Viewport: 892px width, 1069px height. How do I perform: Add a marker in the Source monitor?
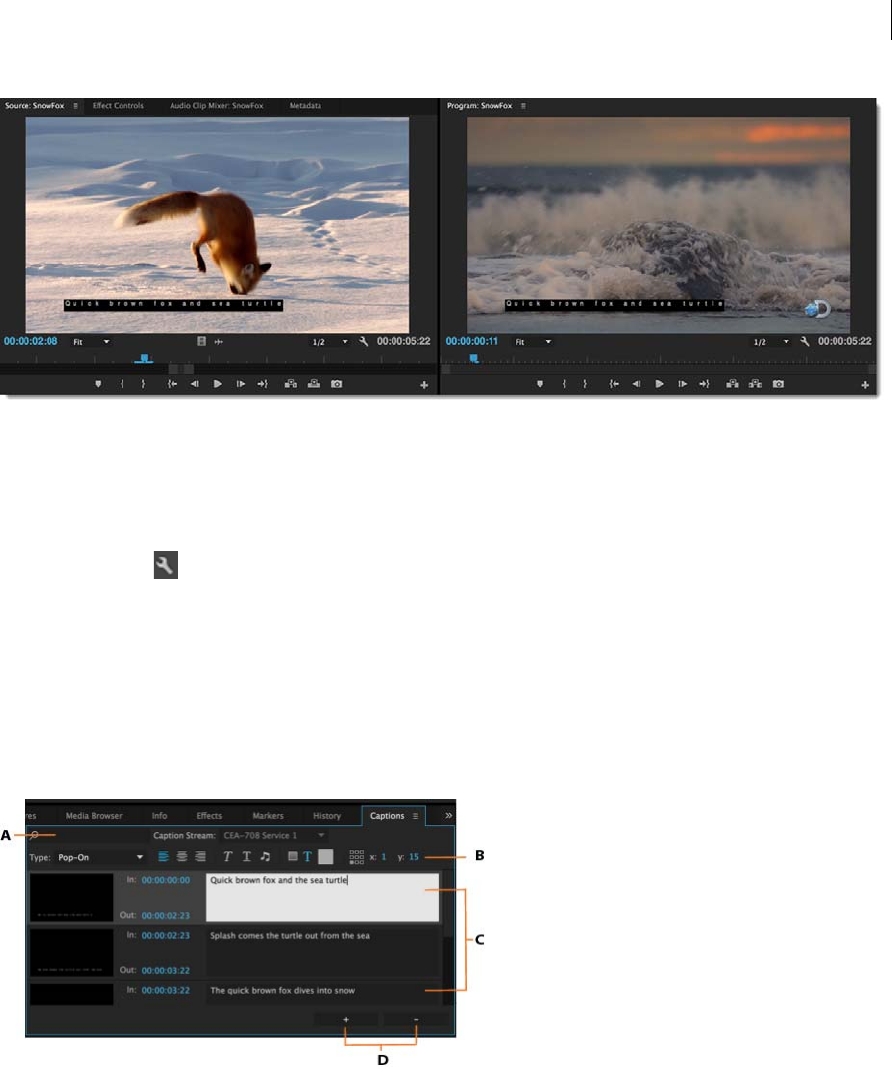tap(98, 384)
